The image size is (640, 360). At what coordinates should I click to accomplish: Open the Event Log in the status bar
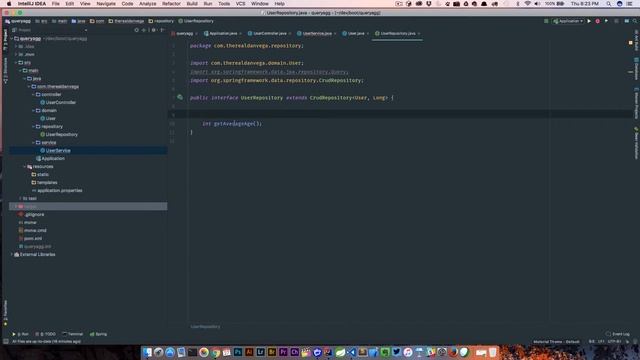618,334
